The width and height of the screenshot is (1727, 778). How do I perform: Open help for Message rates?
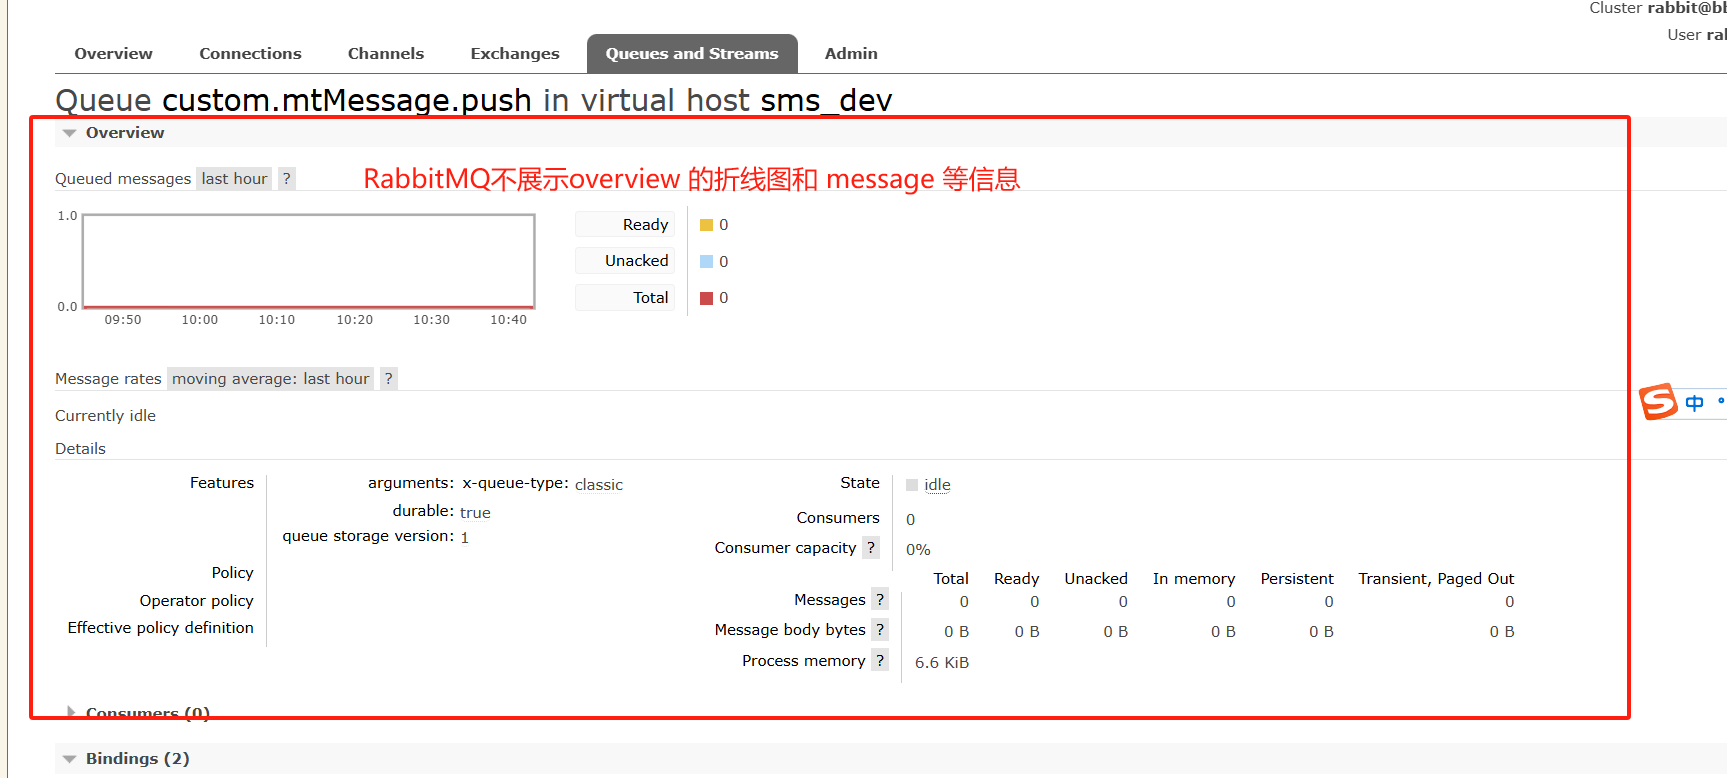pos(389,379)
